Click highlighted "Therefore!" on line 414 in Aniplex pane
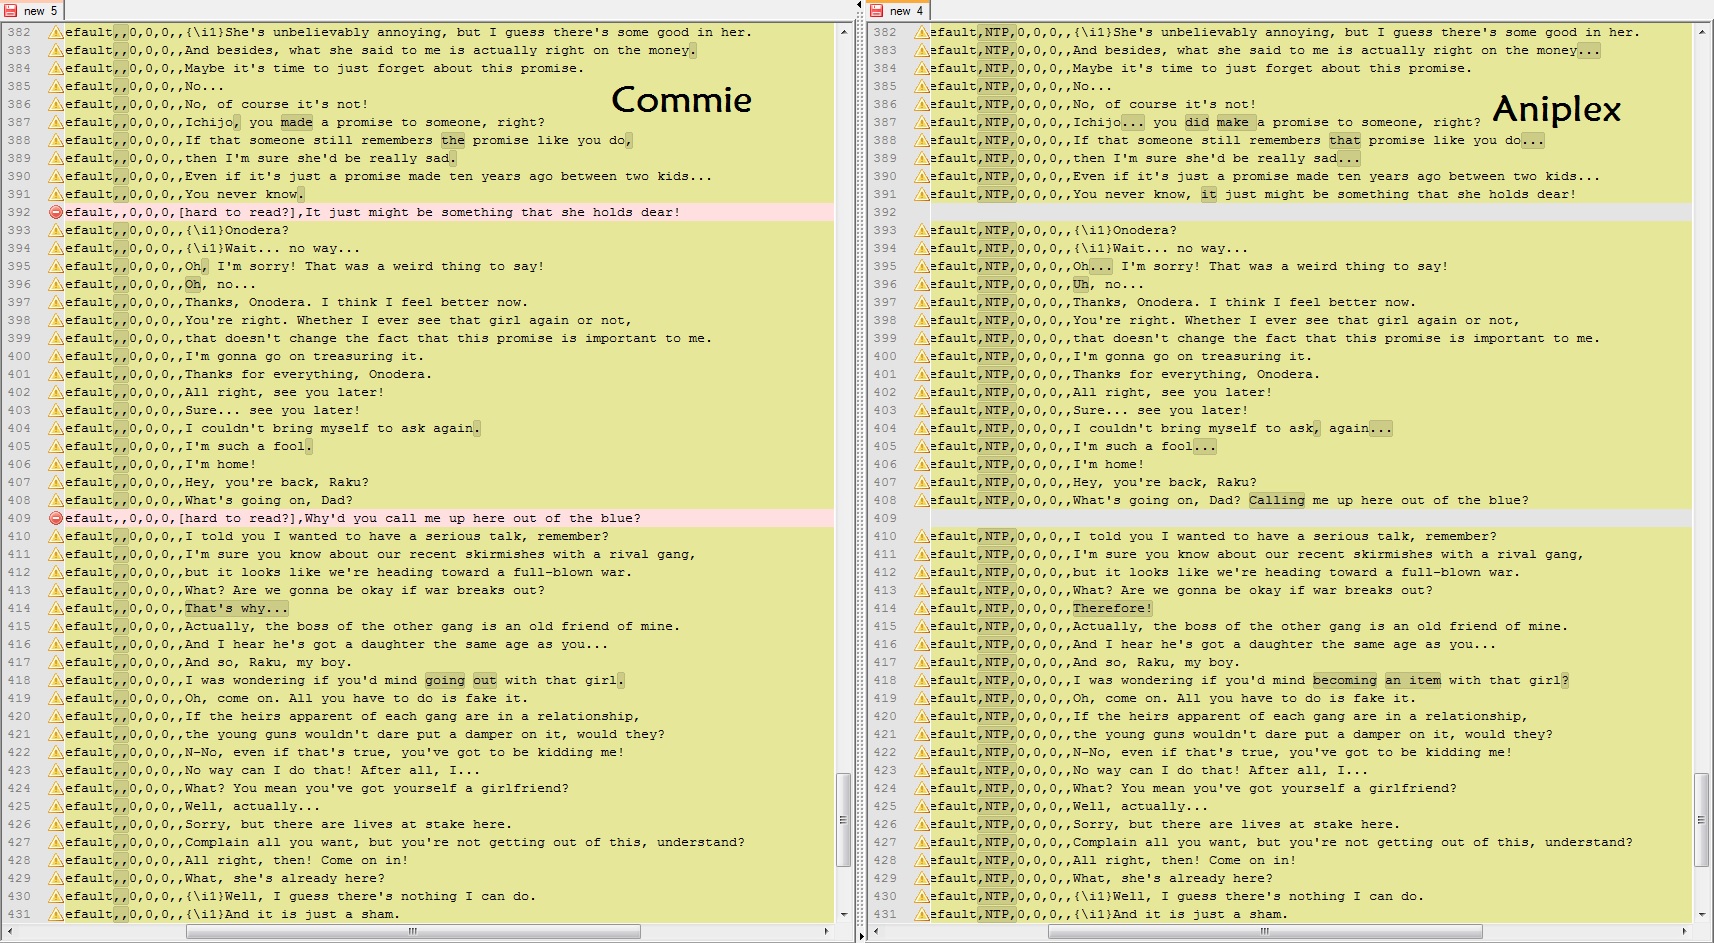 [x=1112, y=608]
